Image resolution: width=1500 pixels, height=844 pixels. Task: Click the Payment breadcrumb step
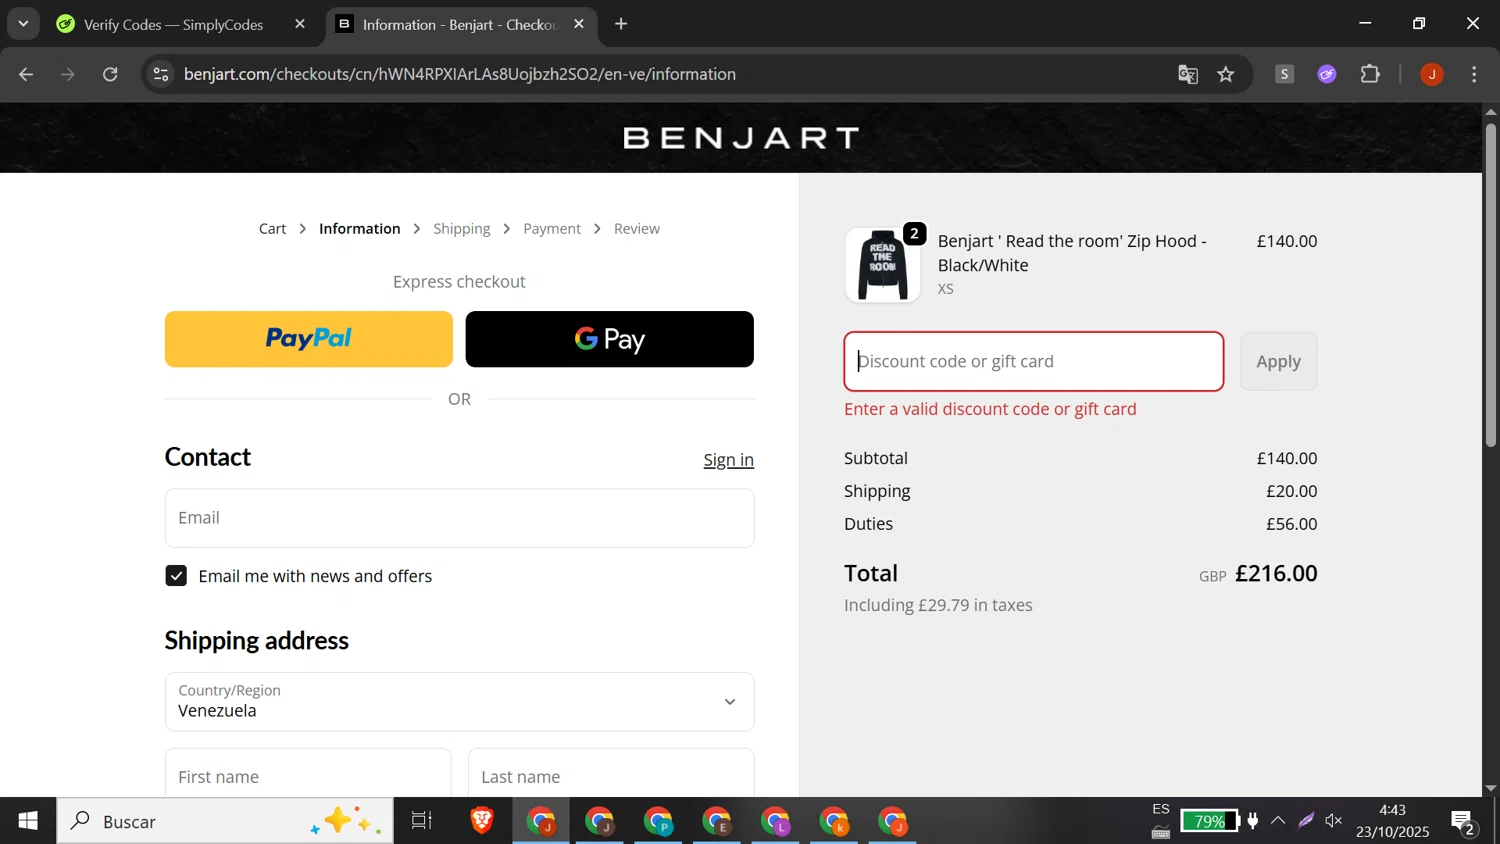click(x=552, y=229)
